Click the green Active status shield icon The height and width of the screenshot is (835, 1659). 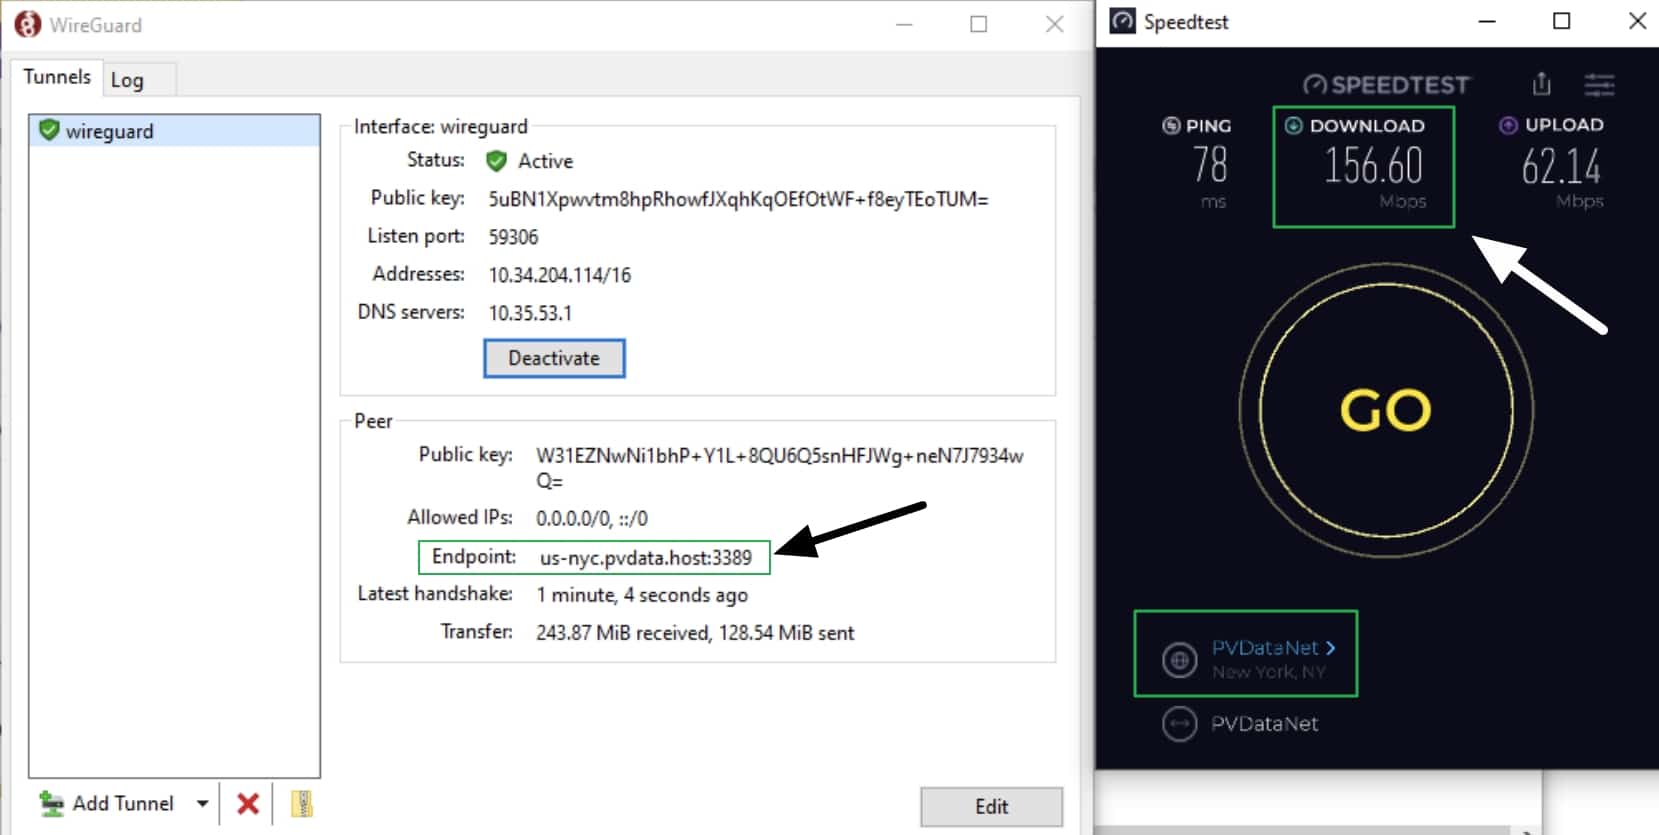496,161
